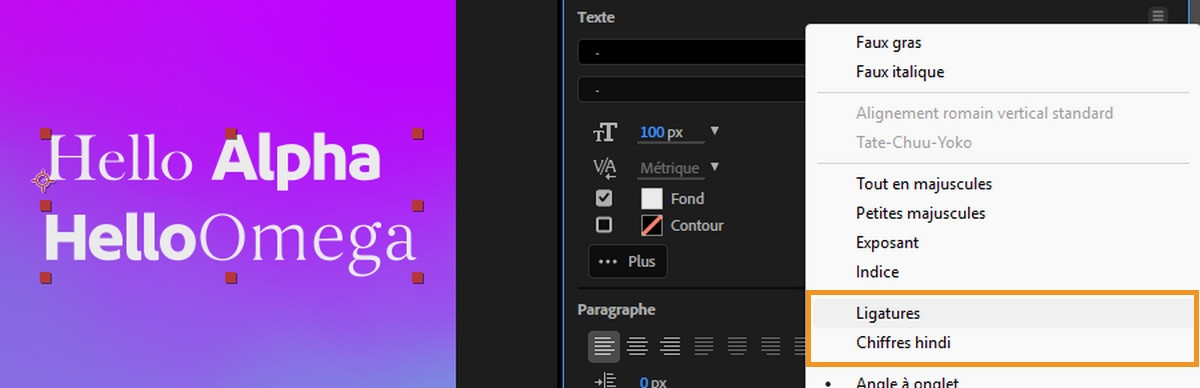Screen dimensions: 1200x388
Task: Click the Contour none color swatch
Action: click(652, 225)
